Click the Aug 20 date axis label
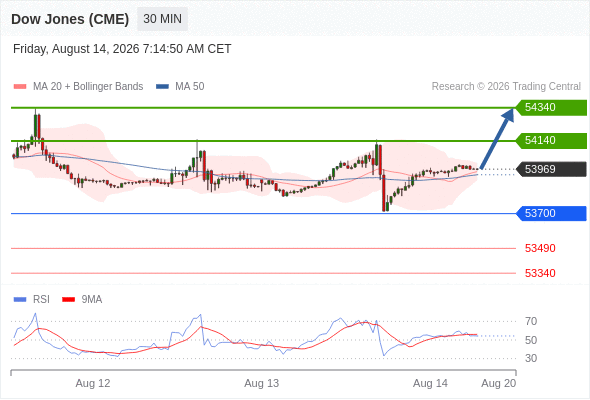590x400 pixels. point(499,383)
